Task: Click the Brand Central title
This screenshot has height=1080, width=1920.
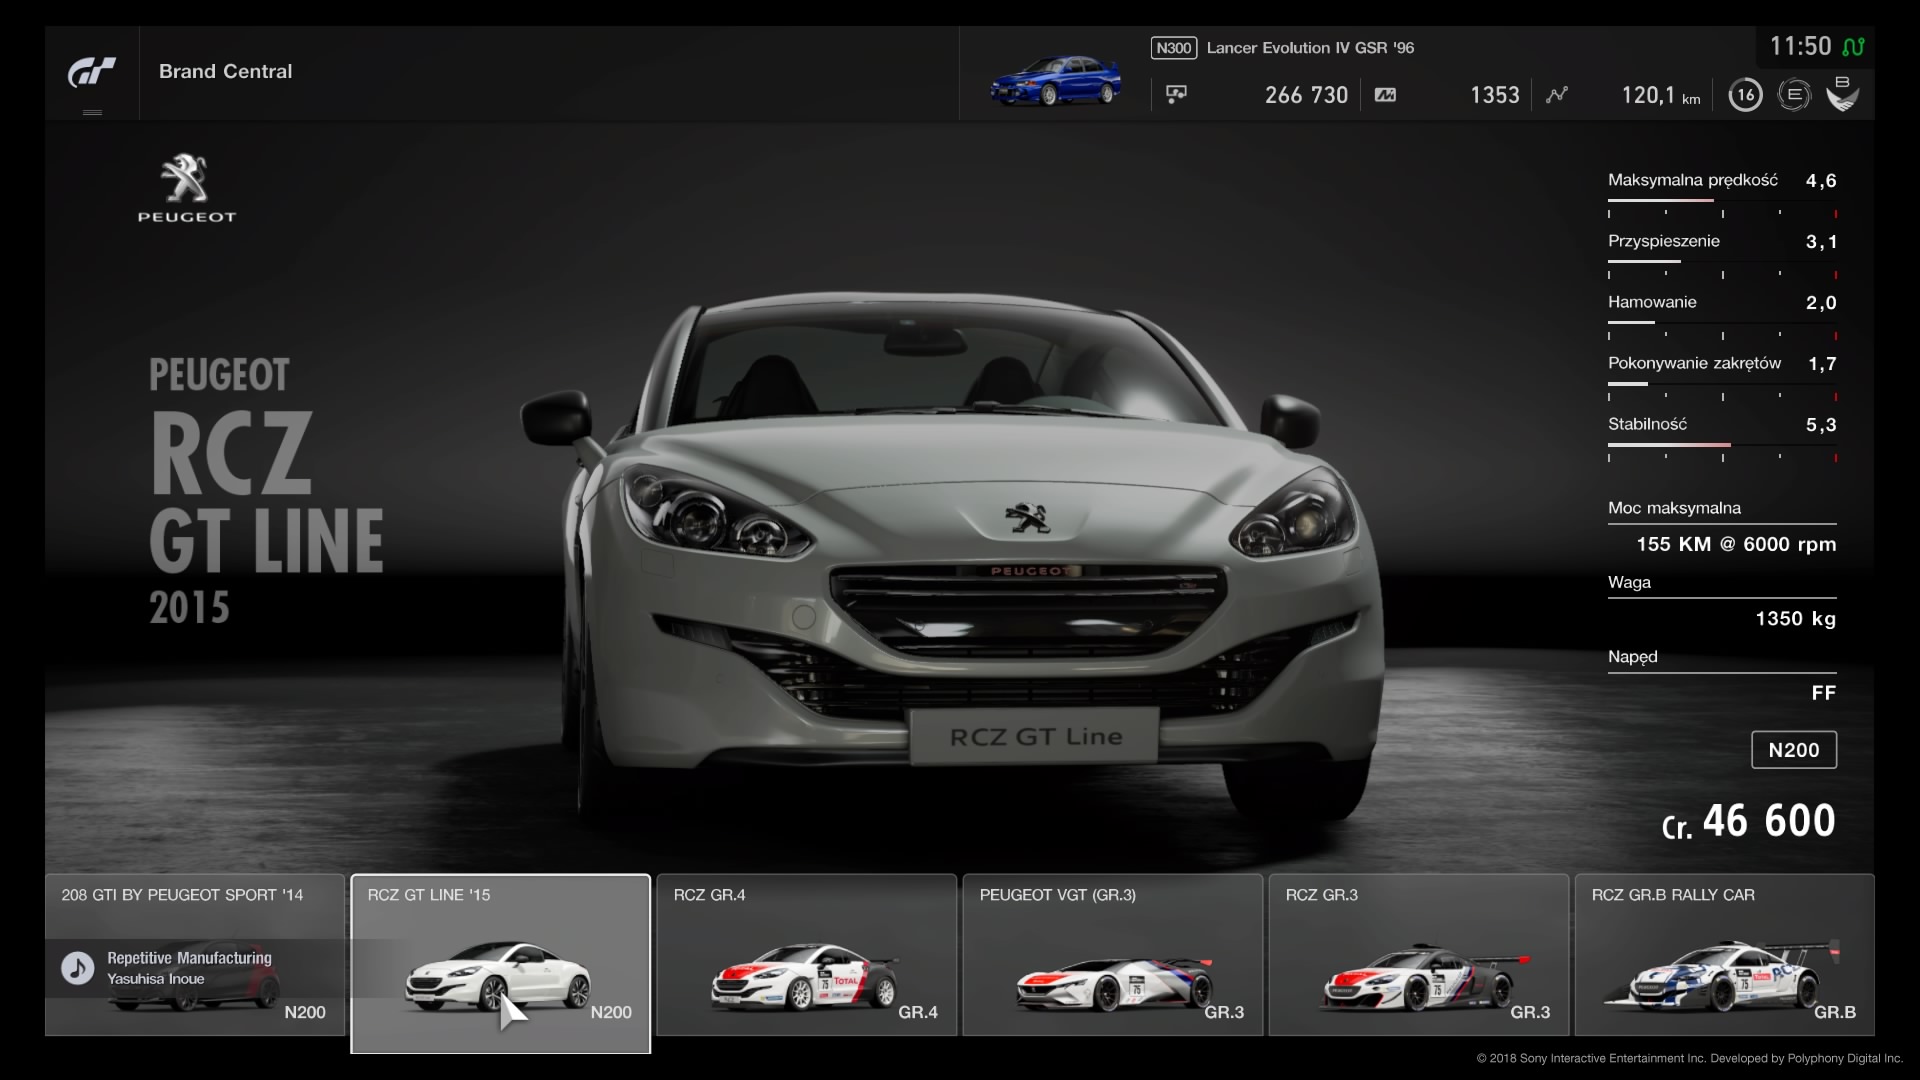Action: pyautogui.click(x=226, y=71)
